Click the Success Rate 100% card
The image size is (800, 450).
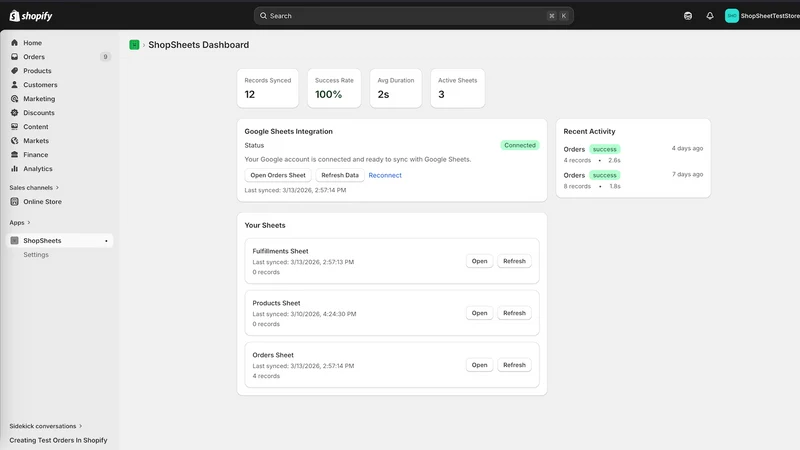pos(334,88)
